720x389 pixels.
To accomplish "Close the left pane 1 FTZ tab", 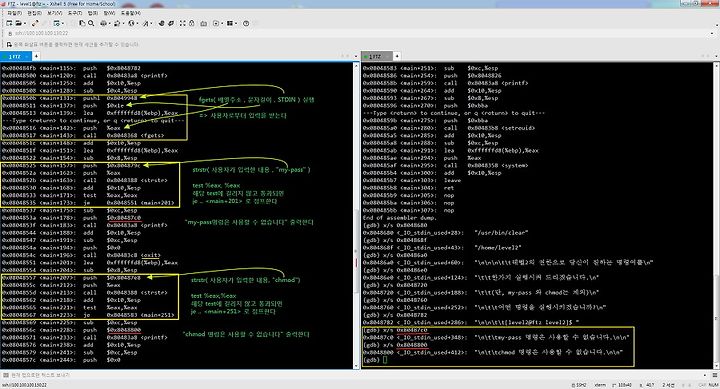I will point(28,56).
